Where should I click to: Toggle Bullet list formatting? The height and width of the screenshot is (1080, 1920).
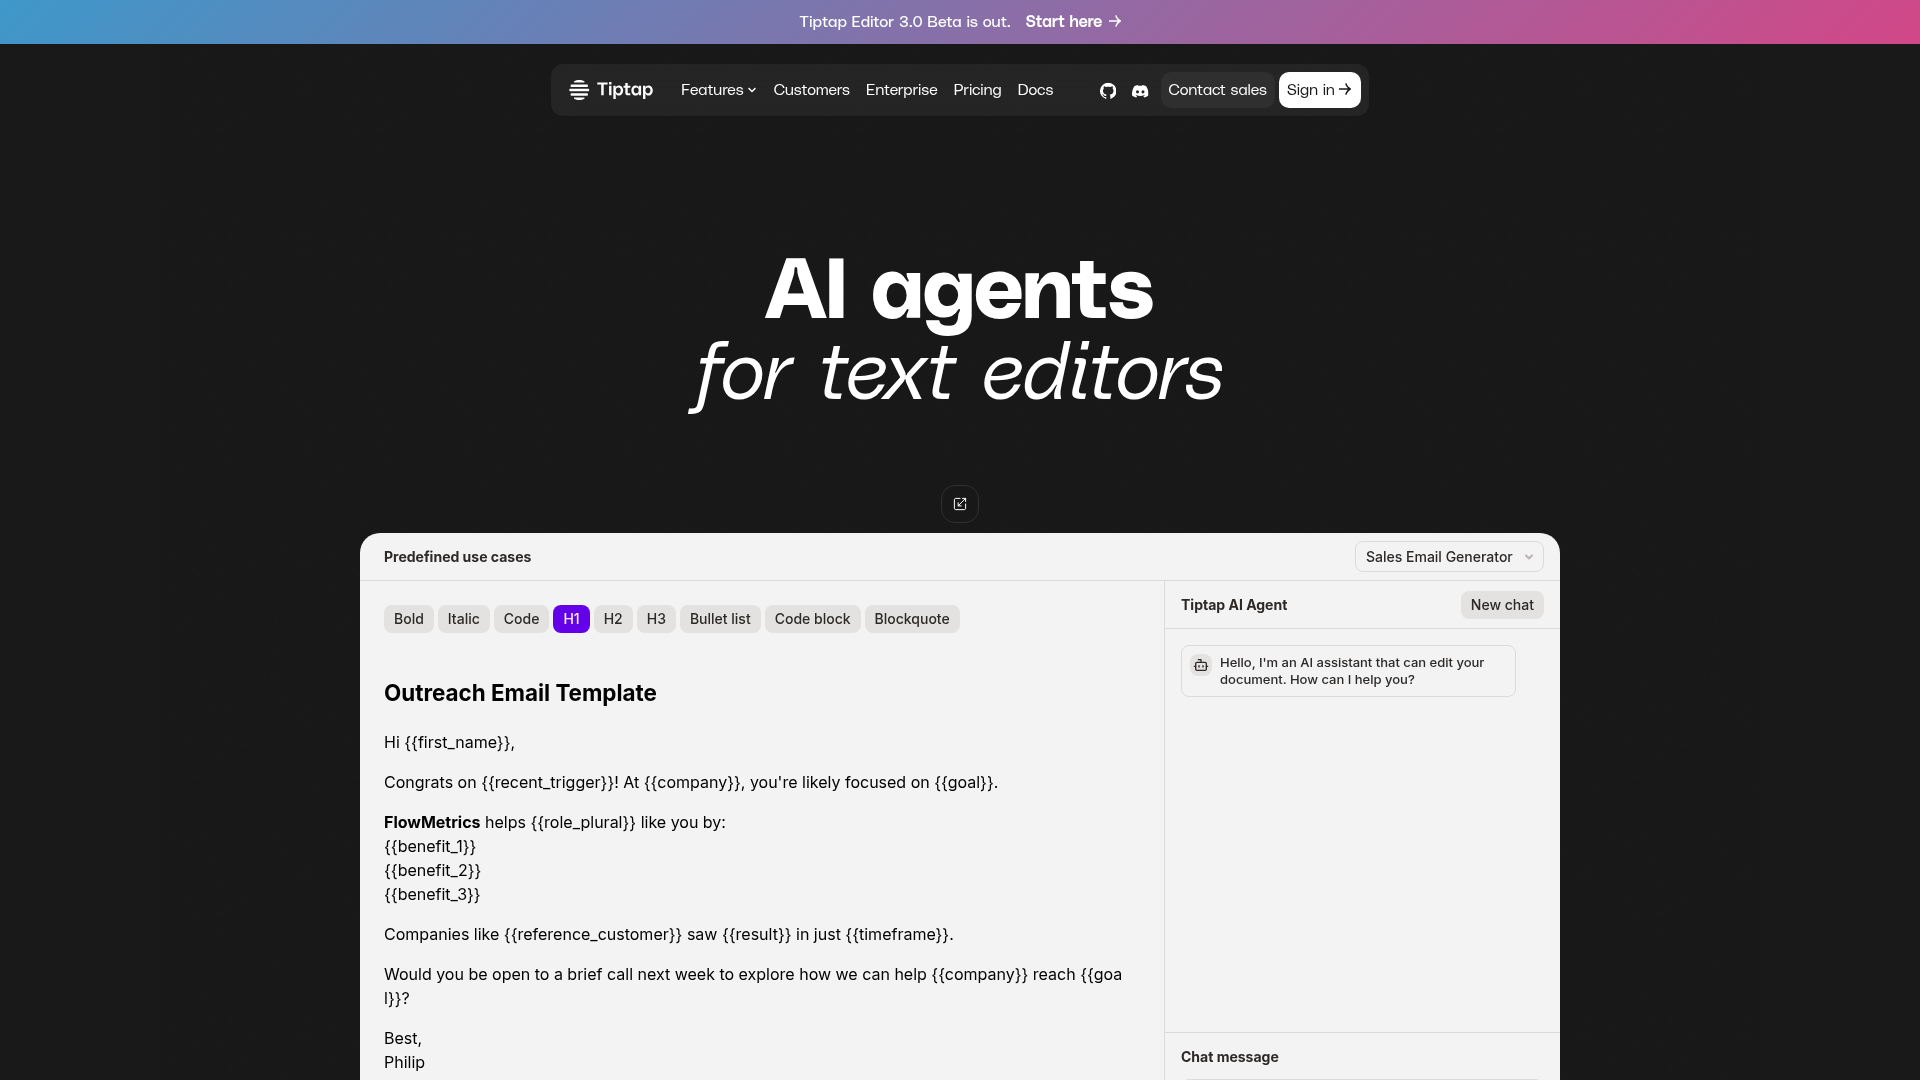point(720,619)
